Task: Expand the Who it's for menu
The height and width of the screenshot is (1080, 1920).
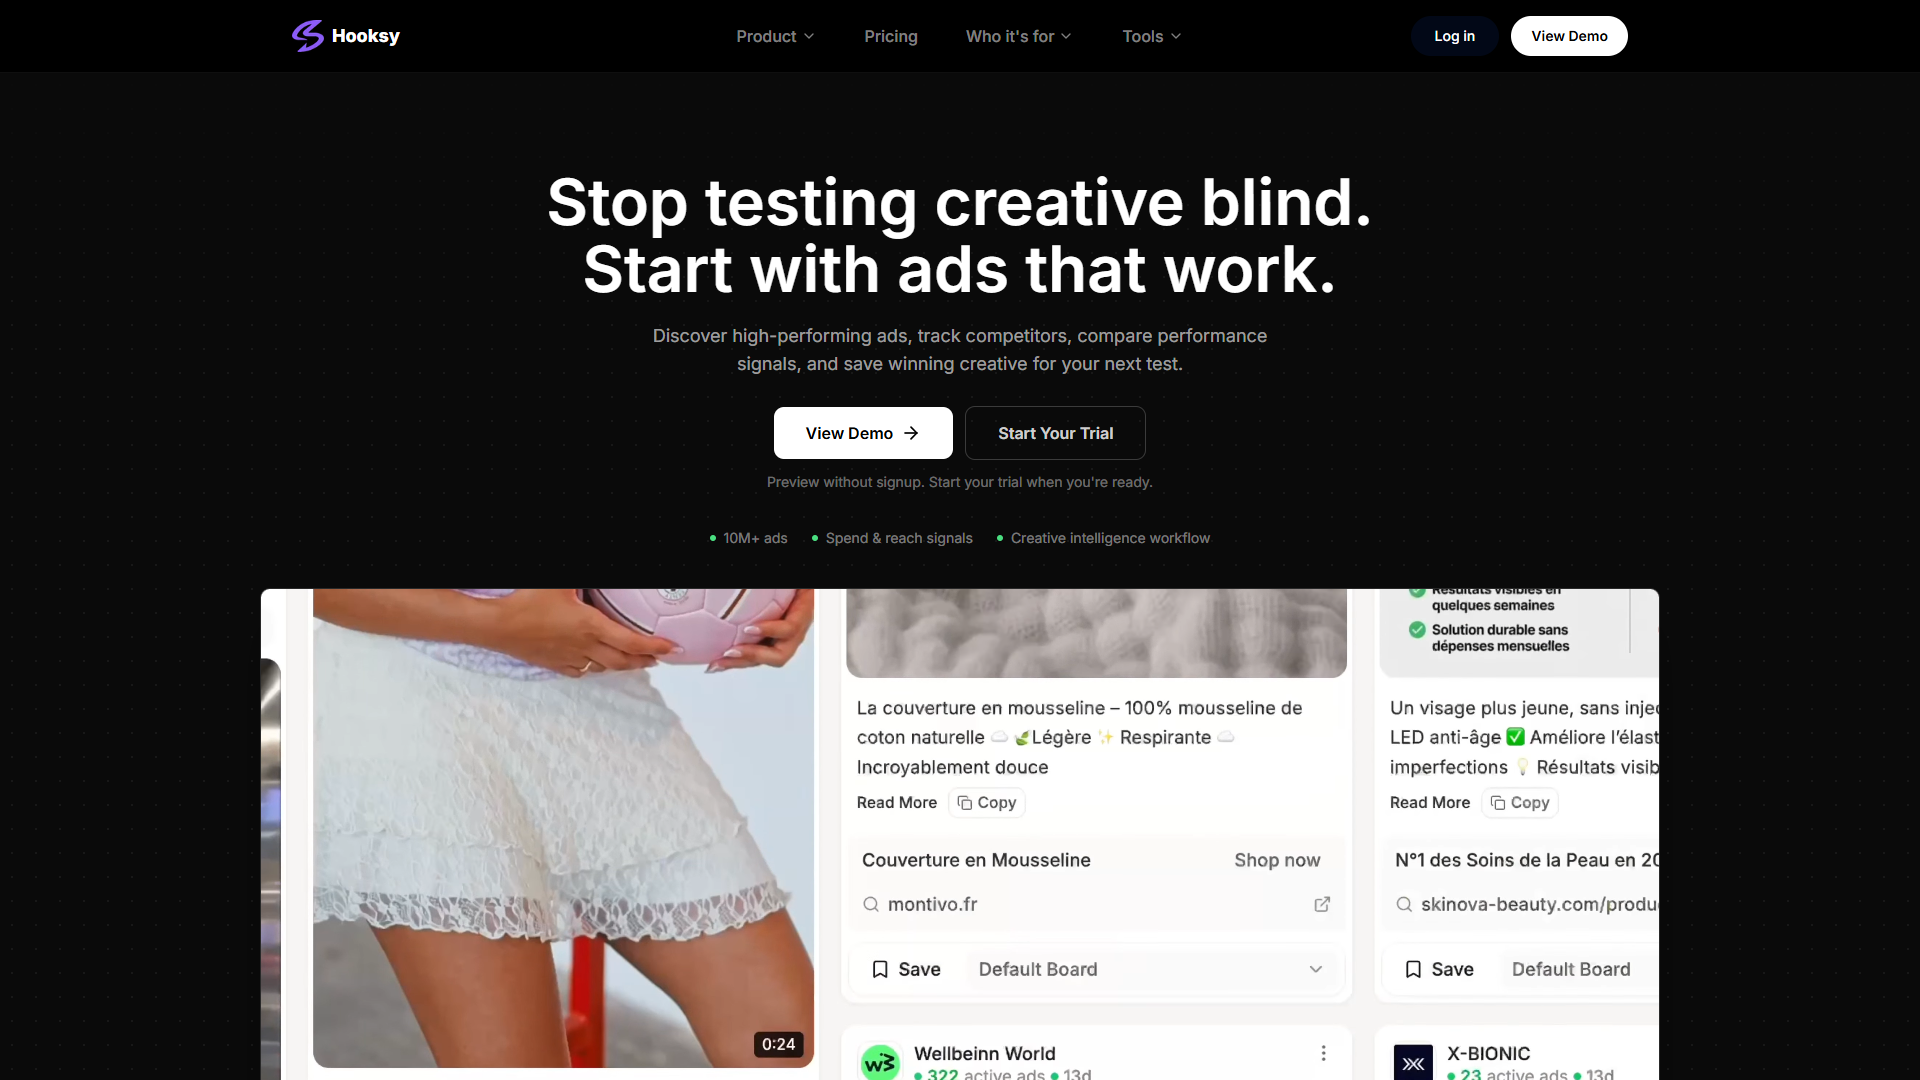Action: [x=1019, y=36]
